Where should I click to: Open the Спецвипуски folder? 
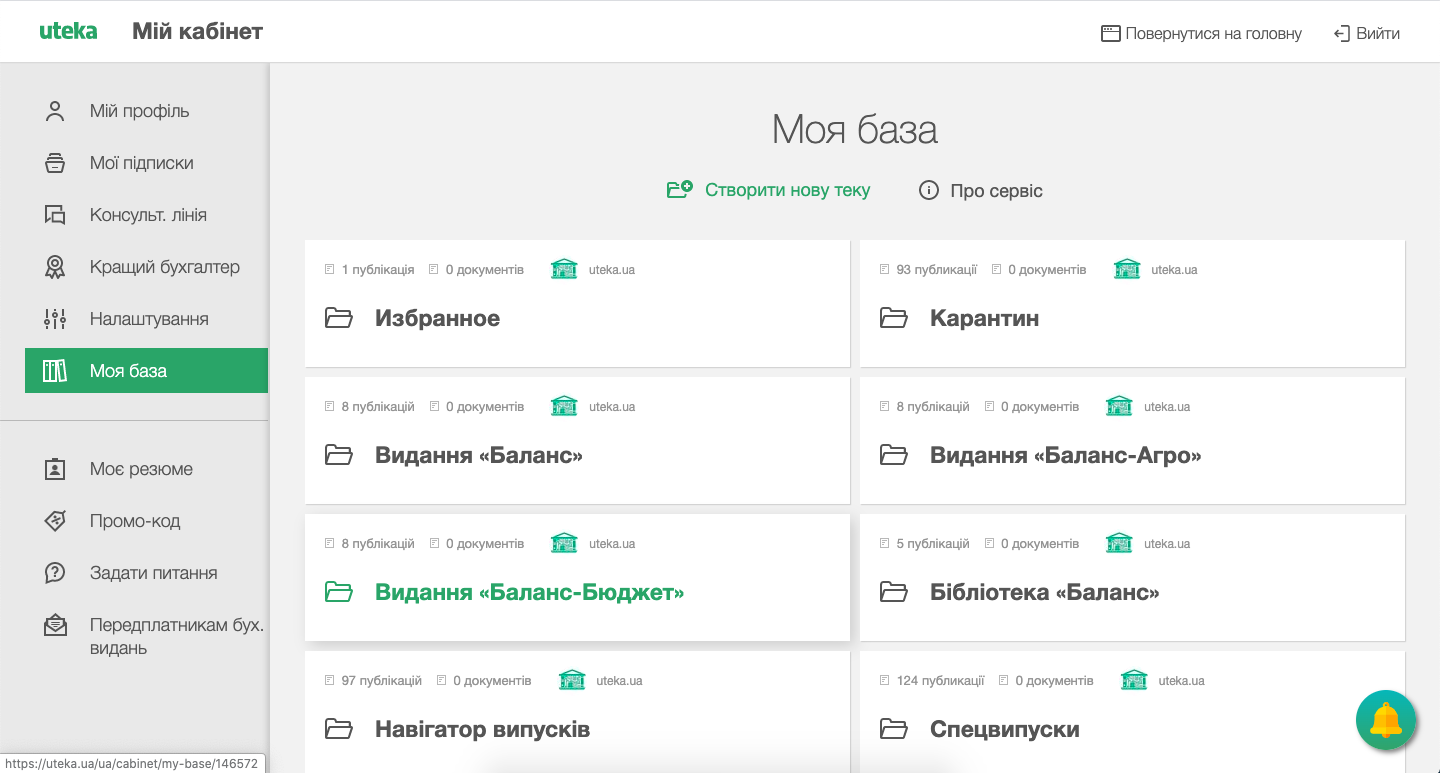pyautogui.click(x=1003, y=729)
